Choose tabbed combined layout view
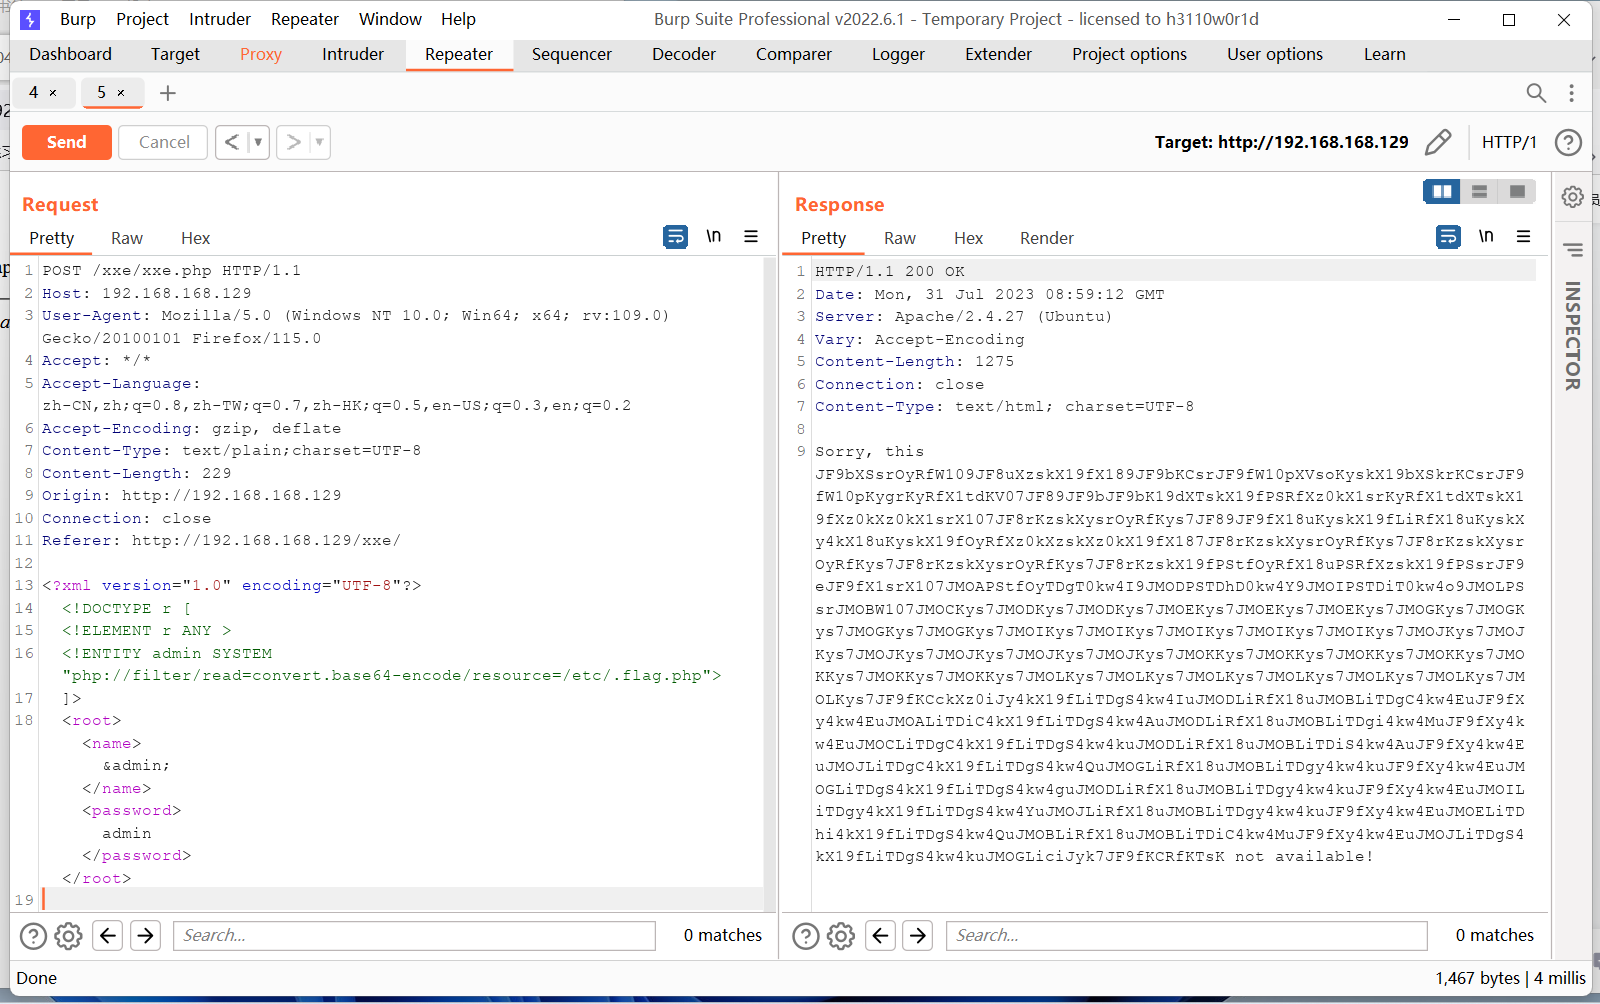1600x1004 pixels. (1517, 191)
